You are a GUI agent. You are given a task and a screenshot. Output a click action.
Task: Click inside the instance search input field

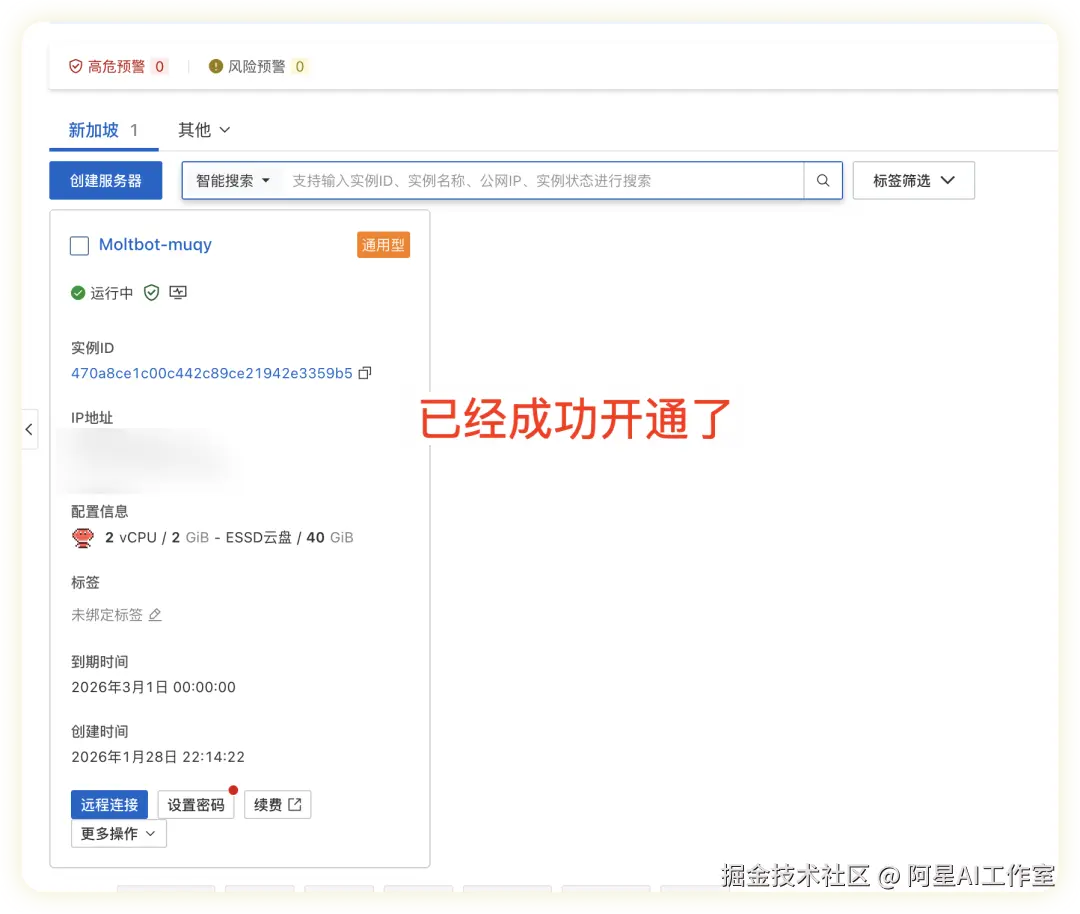click(500, 180)
